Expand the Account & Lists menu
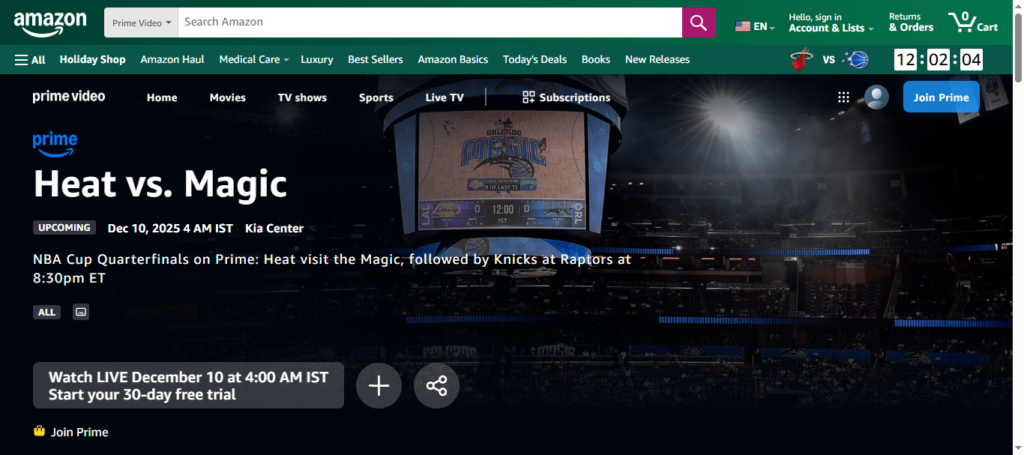 [x=830, y=22]
